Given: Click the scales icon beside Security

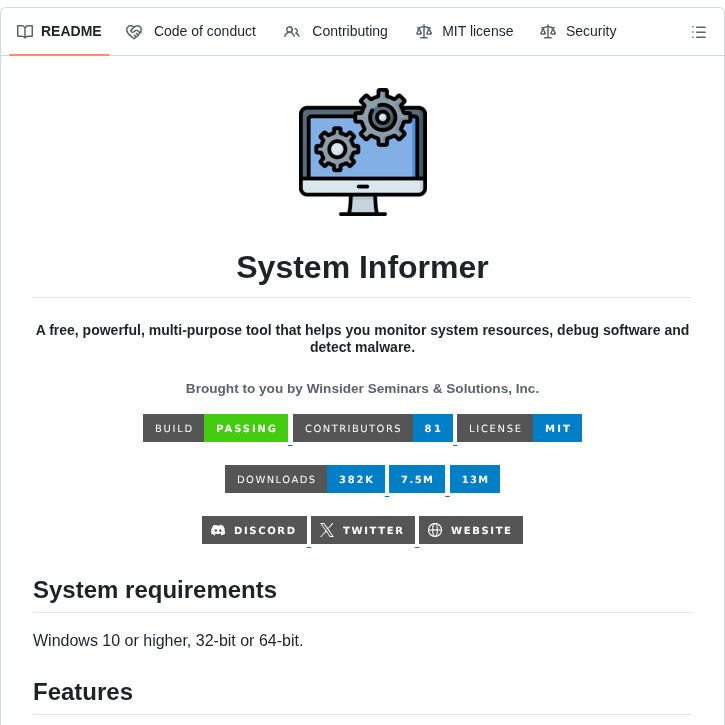Looking at the screenshot, I should tap(548, 32).
